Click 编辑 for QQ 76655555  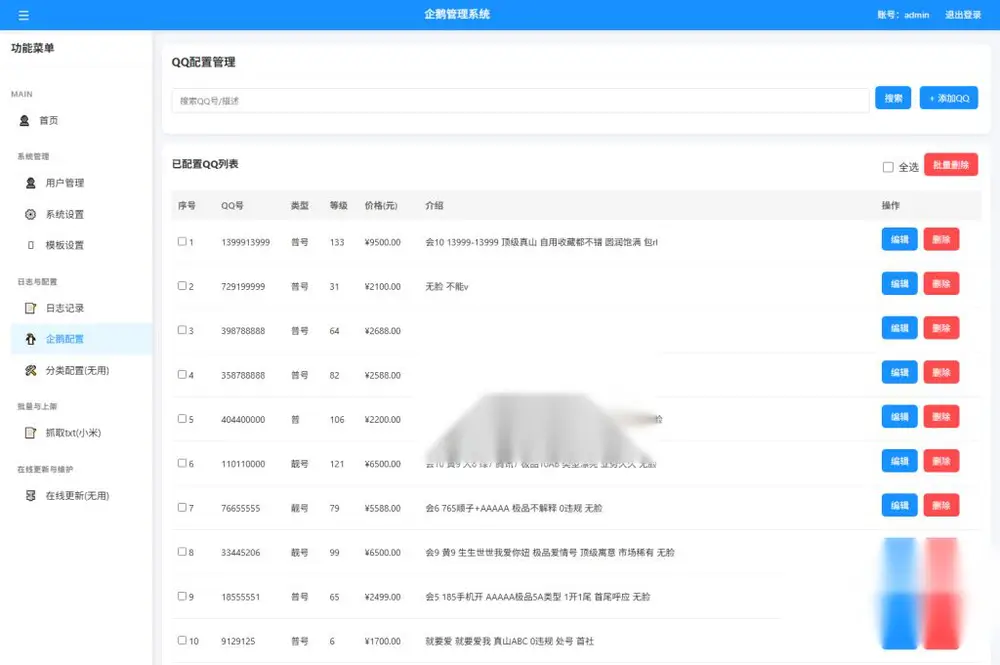[899, 505]
